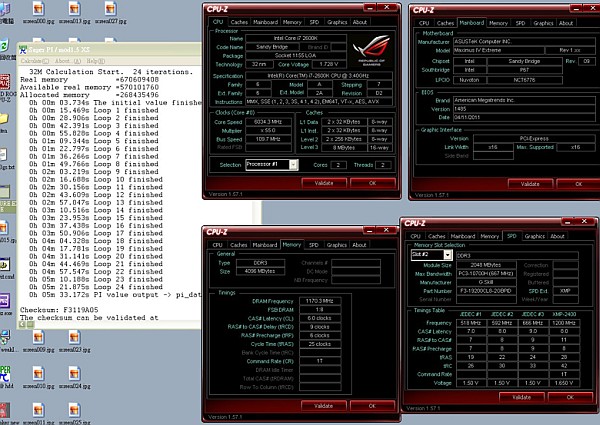Click the Core Speed value 6034.3 MHz
Viewport: 600px width, 425px height.
[x=268, y=122]
